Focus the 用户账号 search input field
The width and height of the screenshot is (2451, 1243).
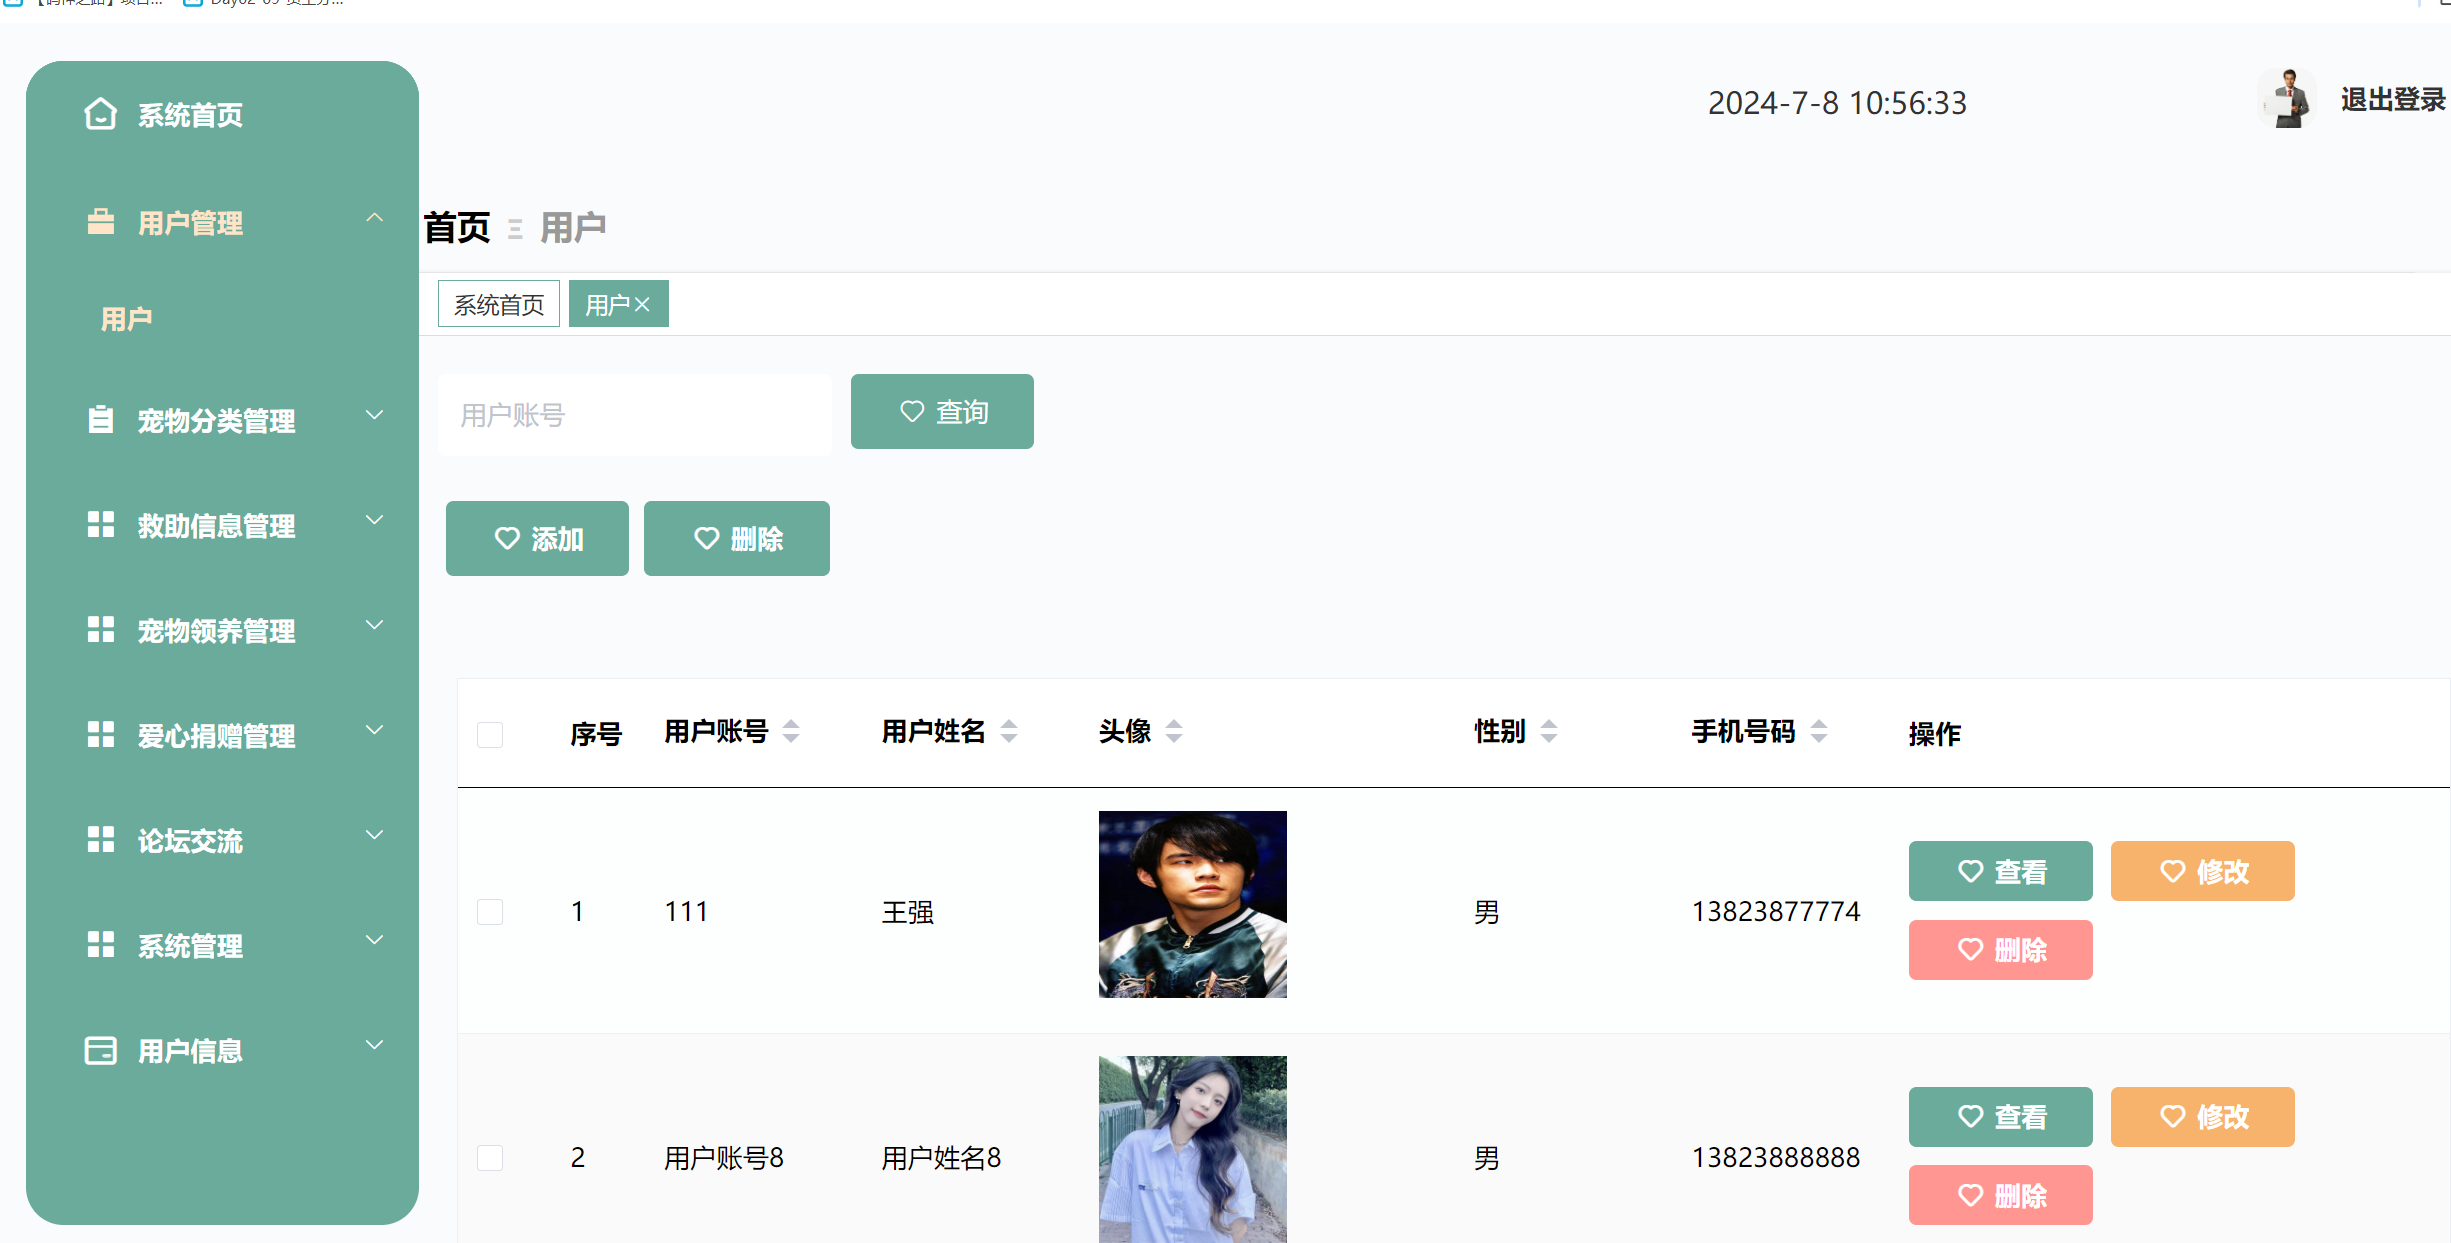pyautogui.click(x=634, y=415)
